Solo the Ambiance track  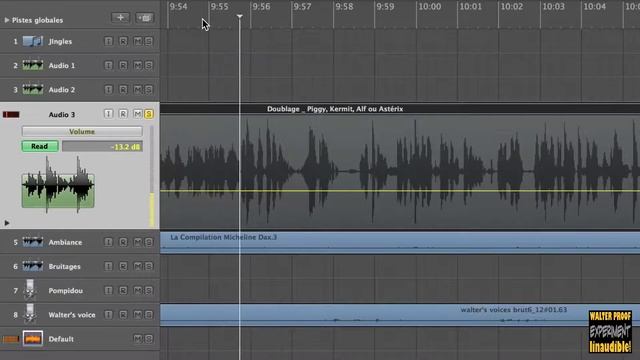click(149, 242)
